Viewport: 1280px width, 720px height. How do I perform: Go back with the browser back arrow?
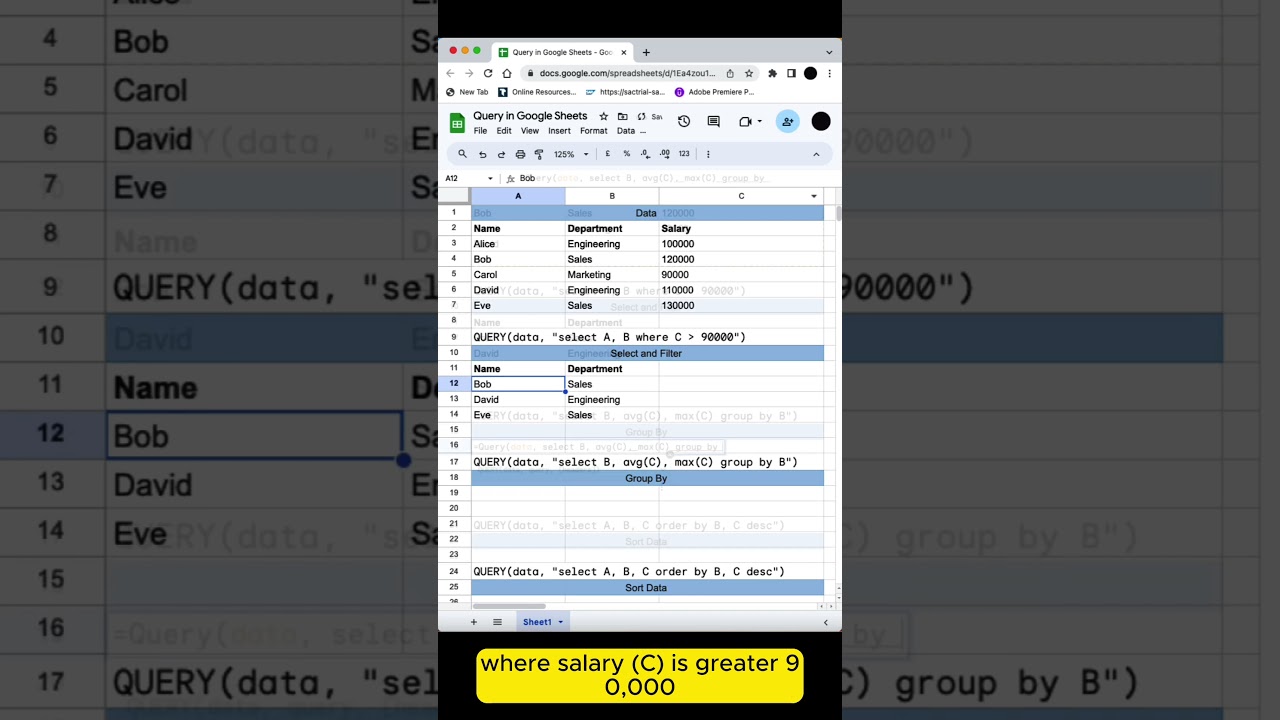click(x=450, y=73)
